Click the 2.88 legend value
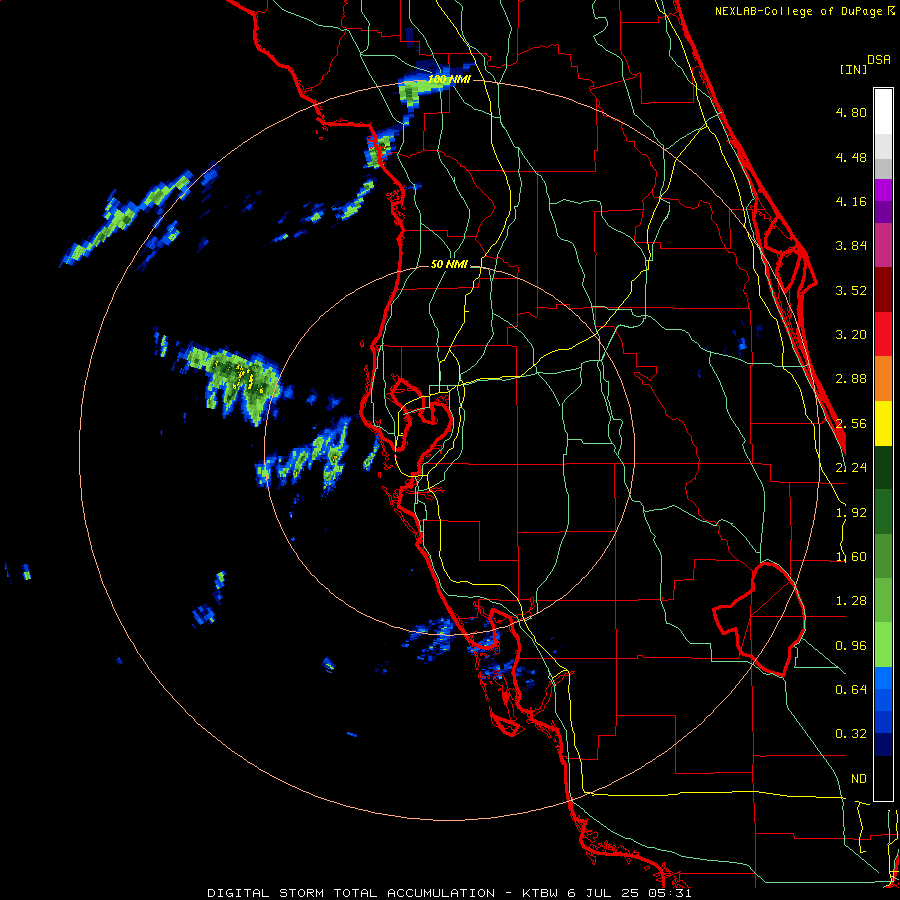This screenshot has height=900, width=900. click(851, 379)
